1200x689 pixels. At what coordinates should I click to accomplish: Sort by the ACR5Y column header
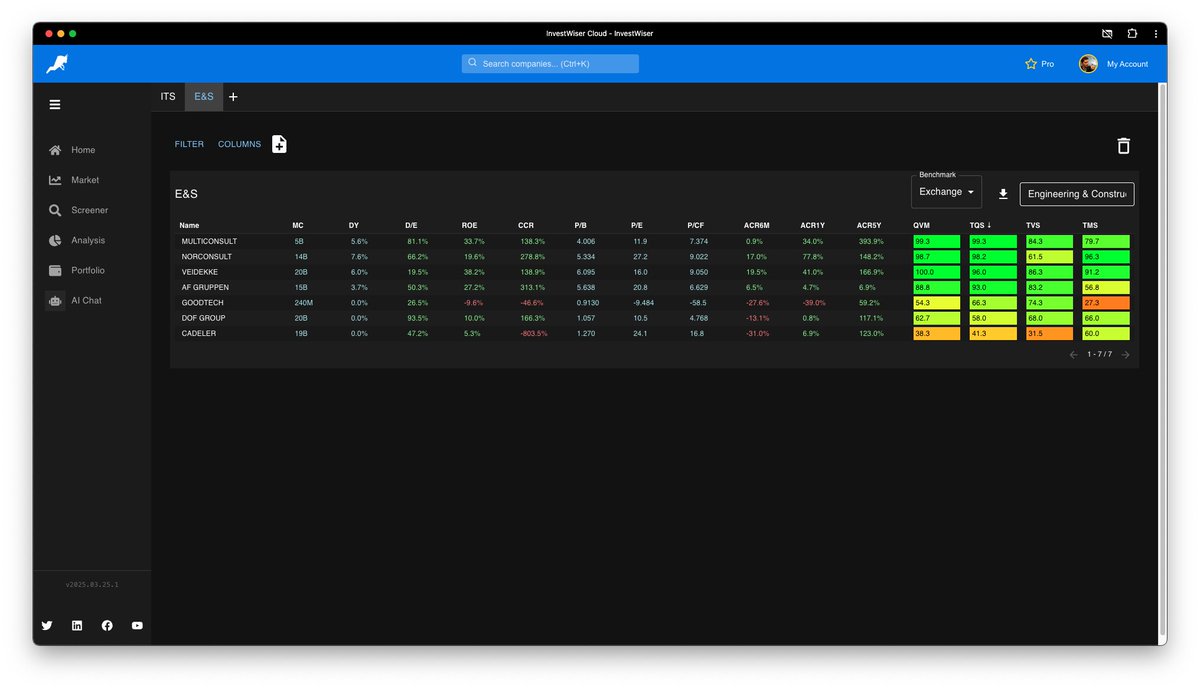pos(869,225)
